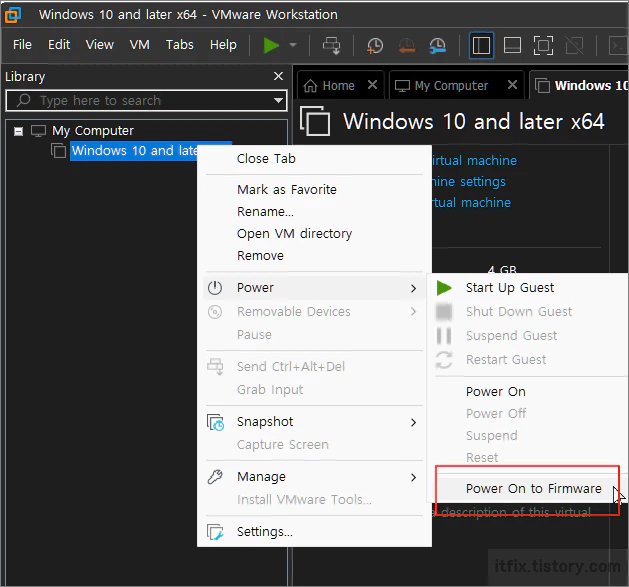The width and height of the screenshot is (629, 587).
Task: Open the Help menu
Action: [x=223, y=45]
